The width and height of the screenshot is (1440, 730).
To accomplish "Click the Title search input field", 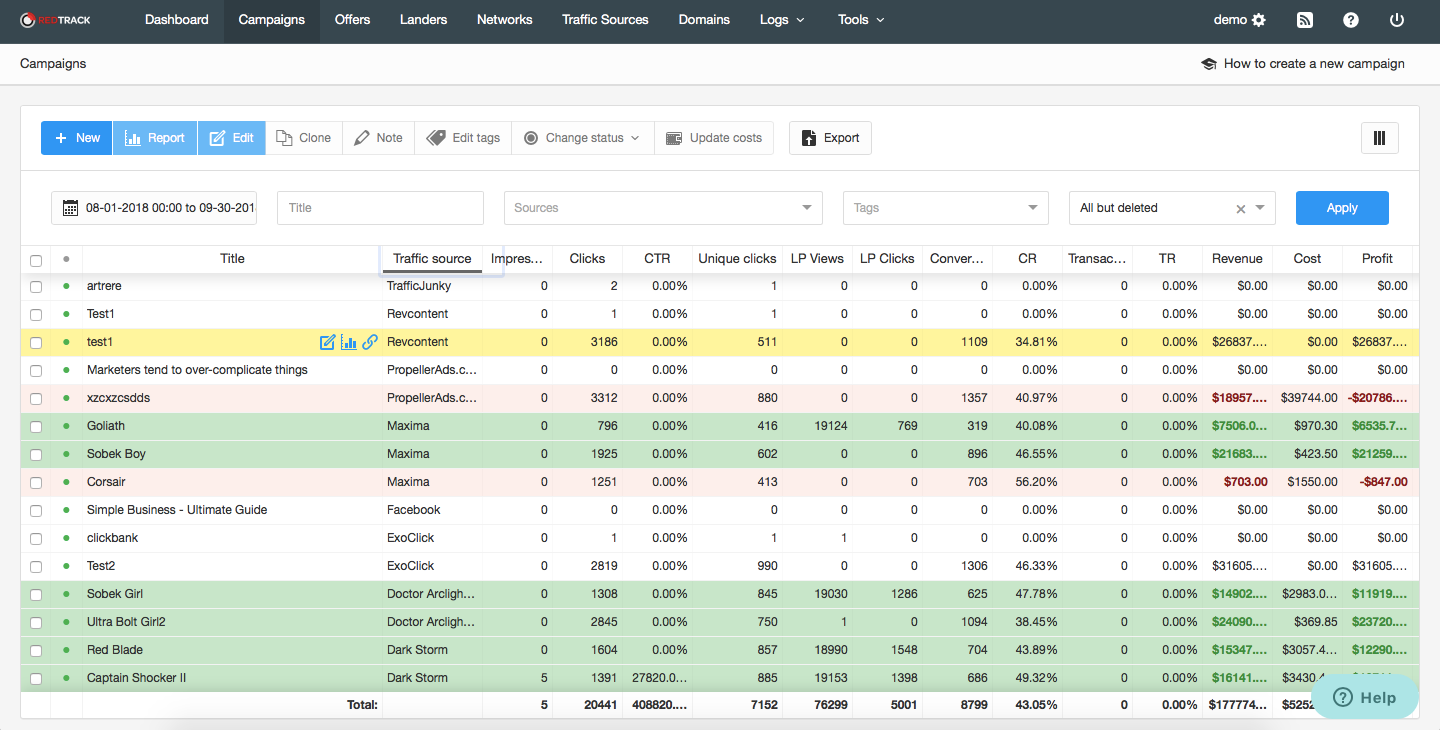I will point(380,208).
